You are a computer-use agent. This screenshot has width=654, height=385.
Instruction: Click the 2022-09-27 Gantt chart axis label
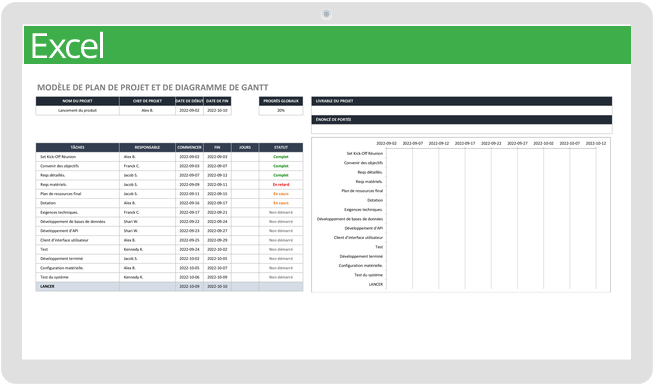click(x=517, y=143)
